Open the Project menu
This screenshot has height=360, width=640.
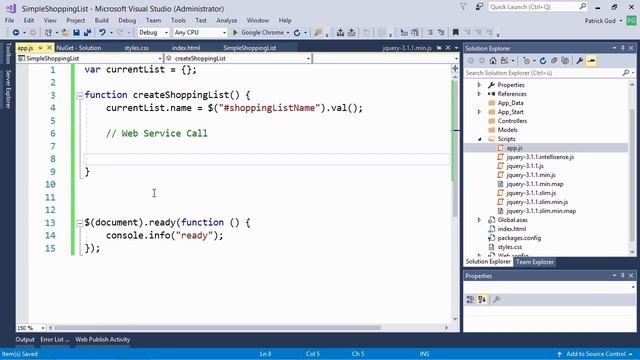76,20
